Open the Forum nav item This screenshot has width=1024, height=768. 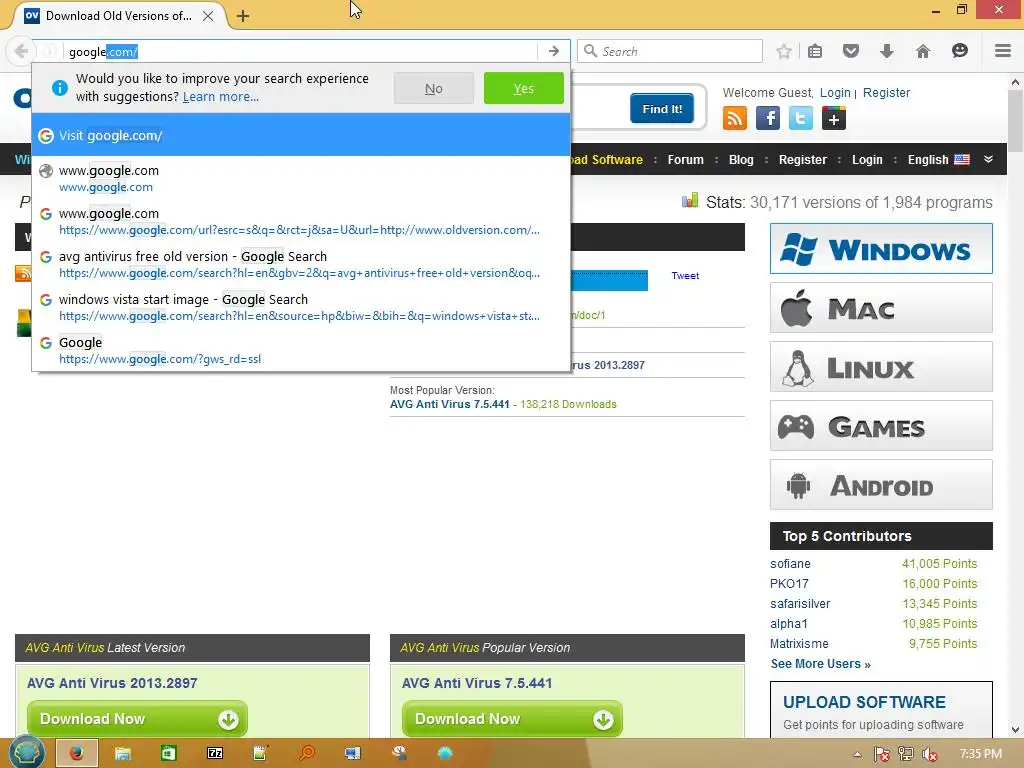[685, 159]
